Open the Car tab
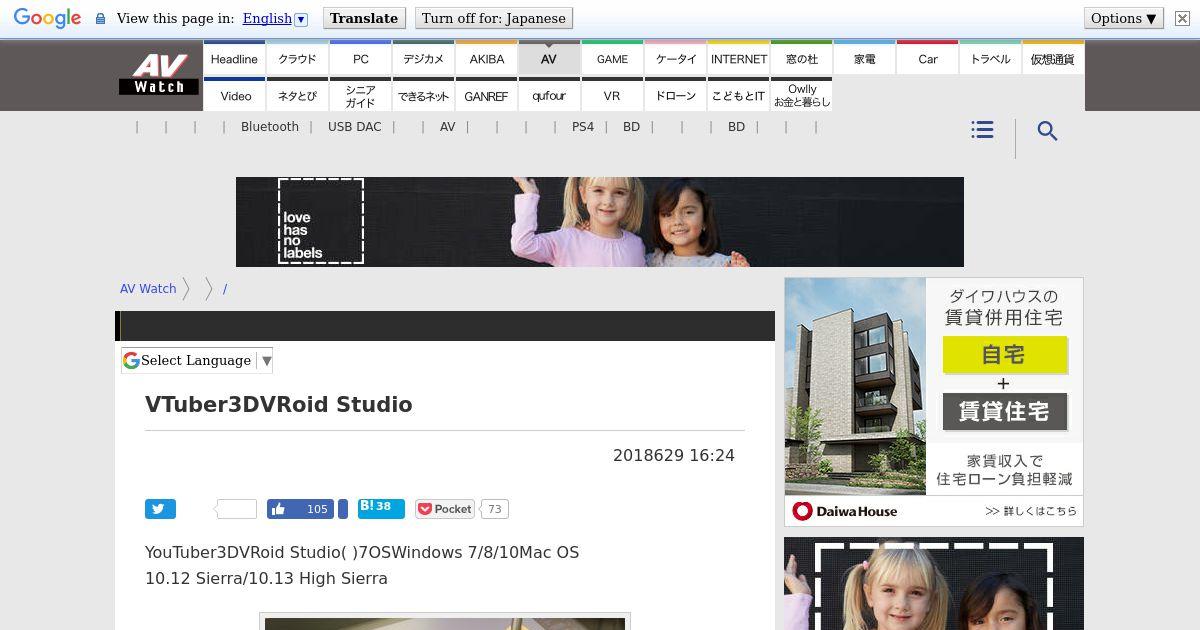Viewport: 1200px width, 630px height. 928,58
